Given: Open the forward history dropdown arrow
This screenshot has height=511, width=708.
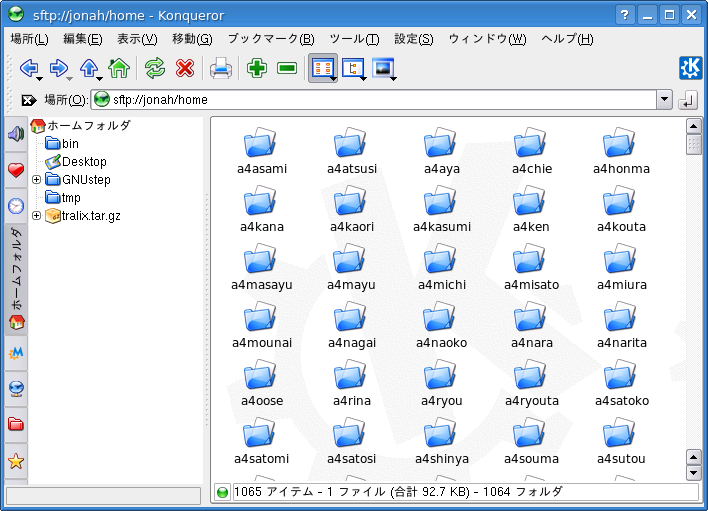Looking at the screenshot, I should 70,79.
